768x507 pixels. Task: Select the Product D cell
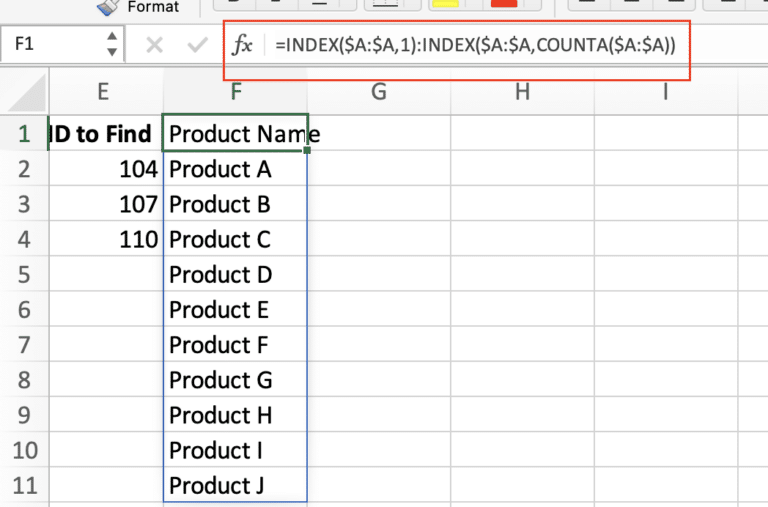point(235,275)
